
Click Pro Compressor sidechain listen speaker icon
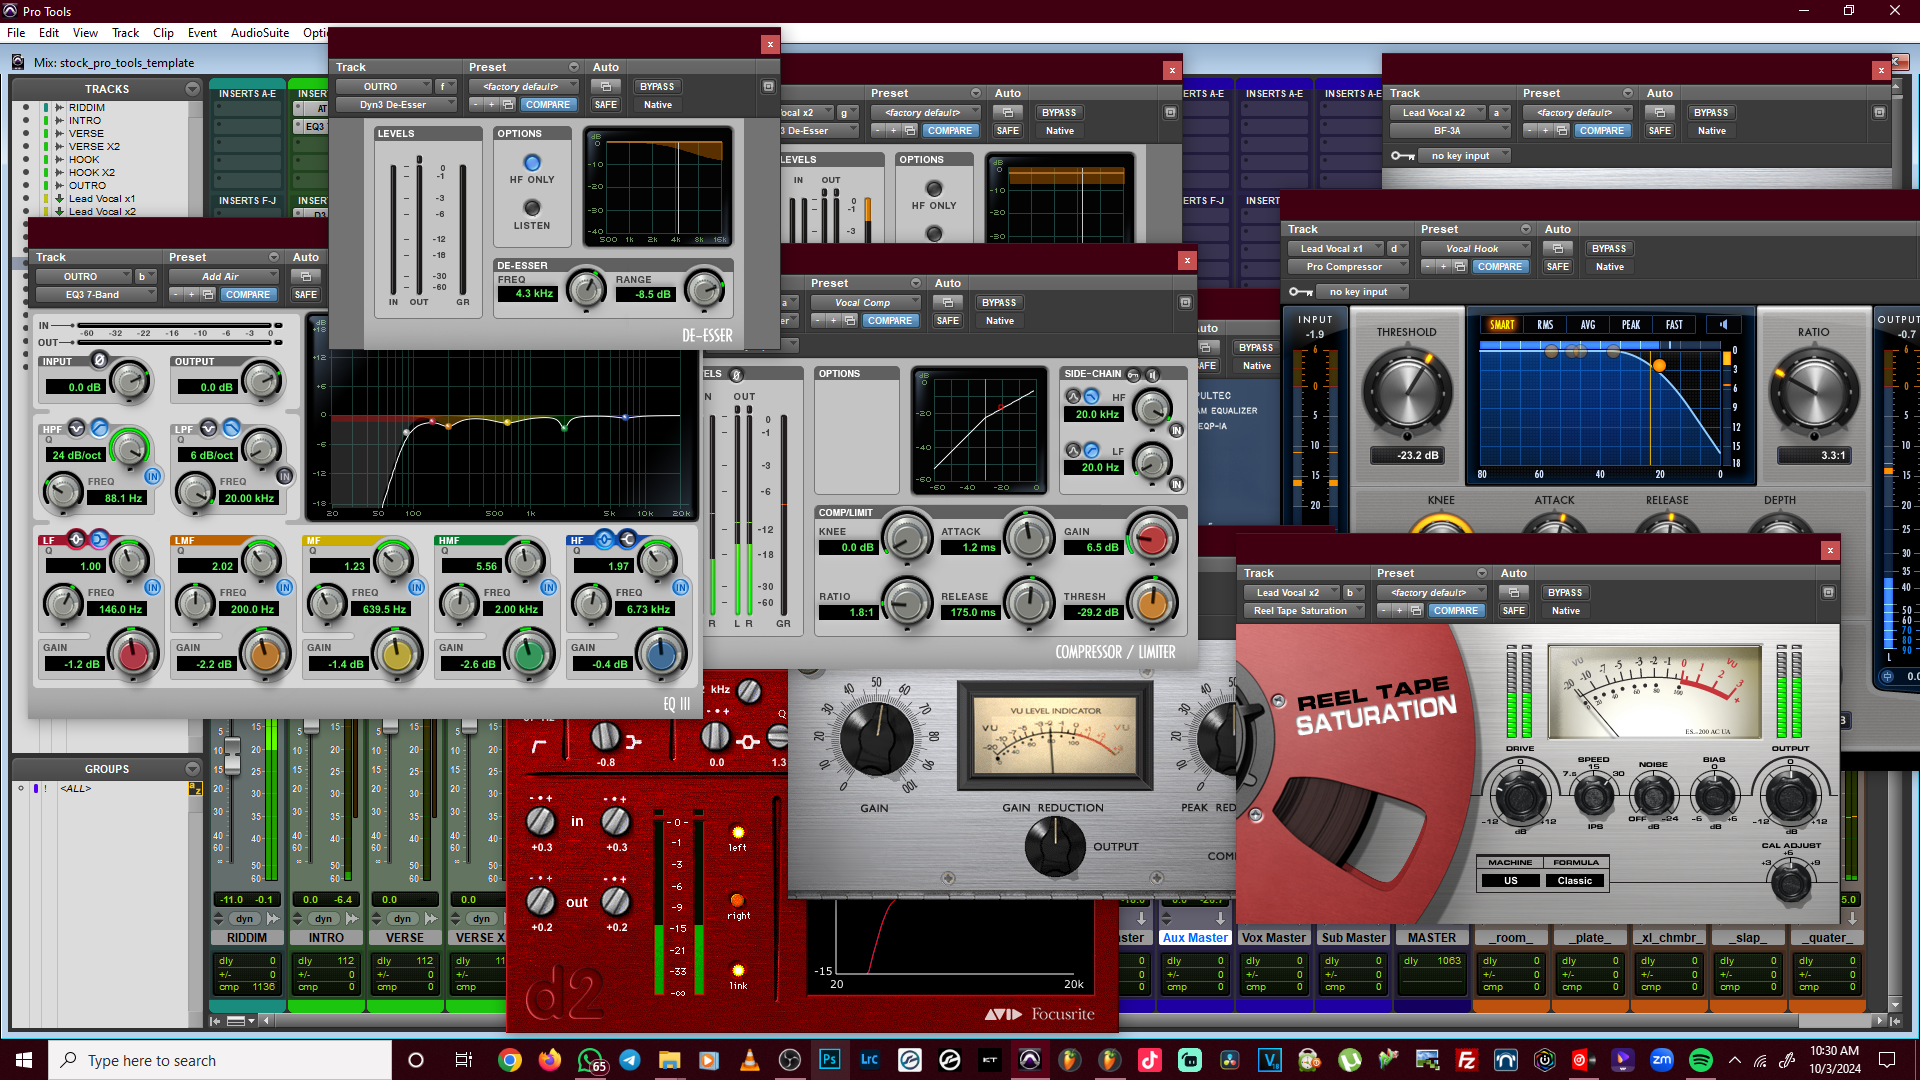1723,324
